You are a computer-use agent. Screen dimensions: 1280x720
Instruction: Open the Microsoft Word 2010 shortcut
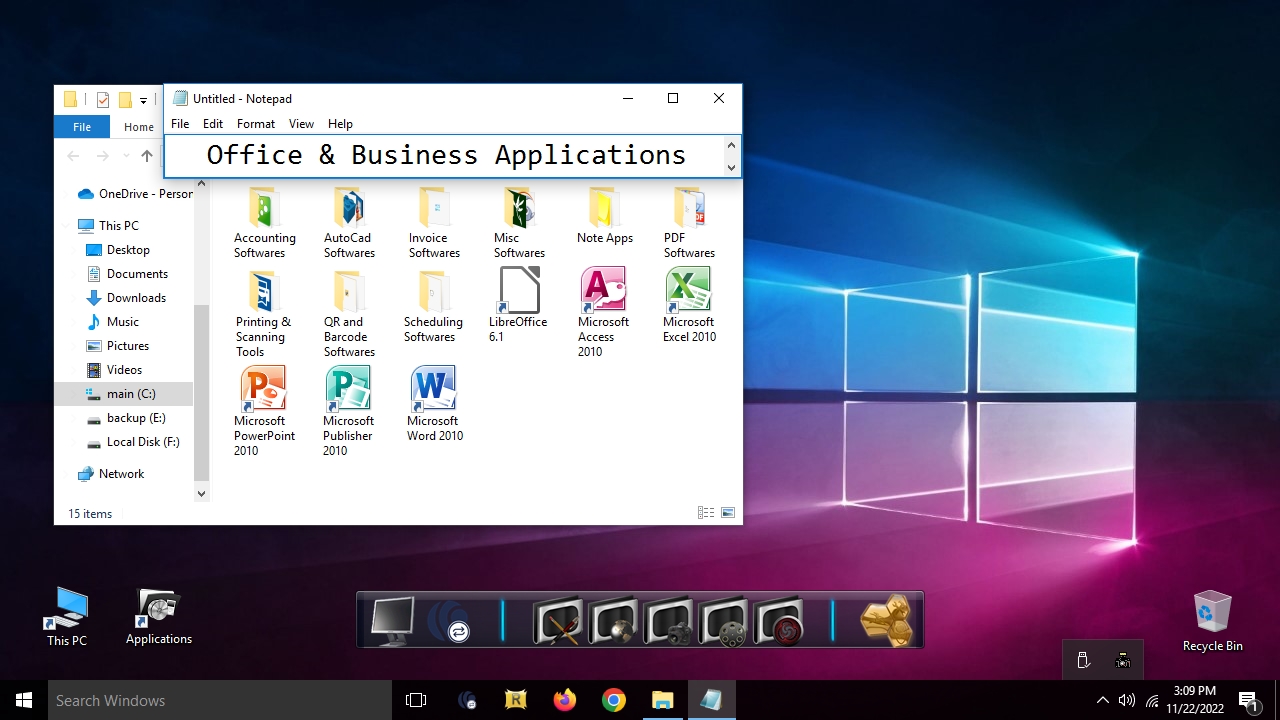click(434, 390)
